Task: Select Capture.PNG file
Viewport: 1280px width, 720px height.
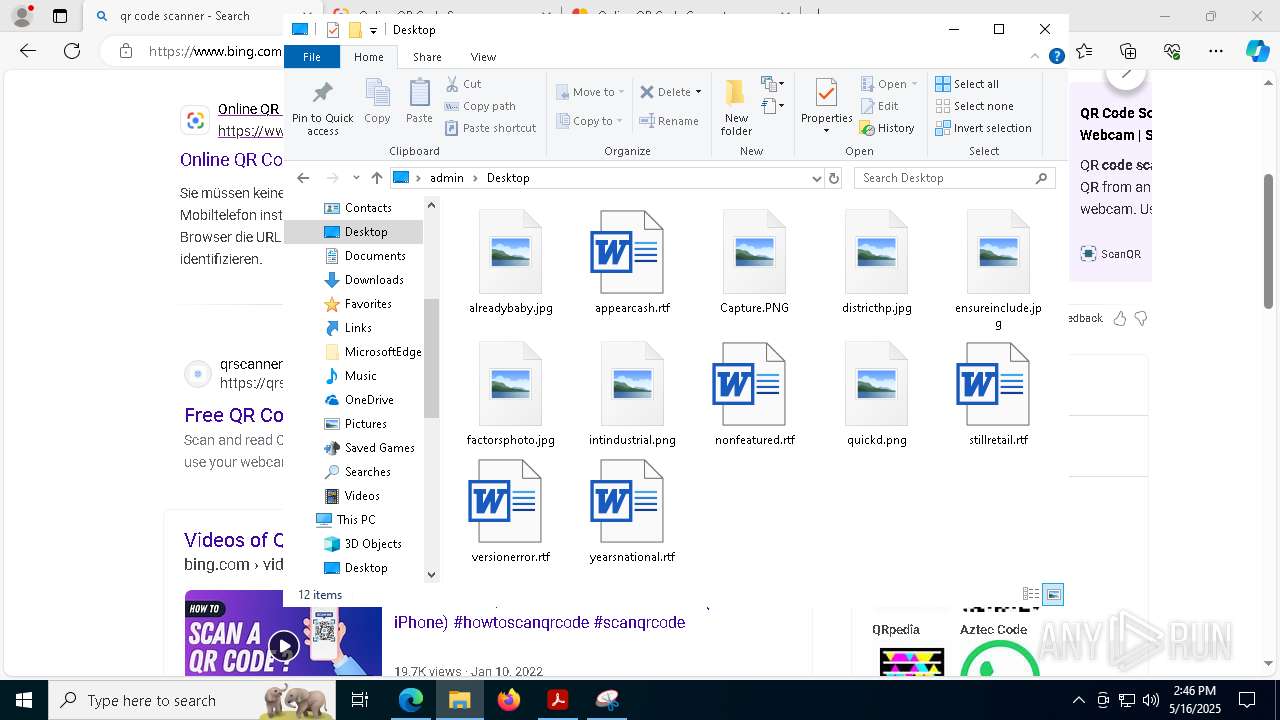Action: point(754,262)
